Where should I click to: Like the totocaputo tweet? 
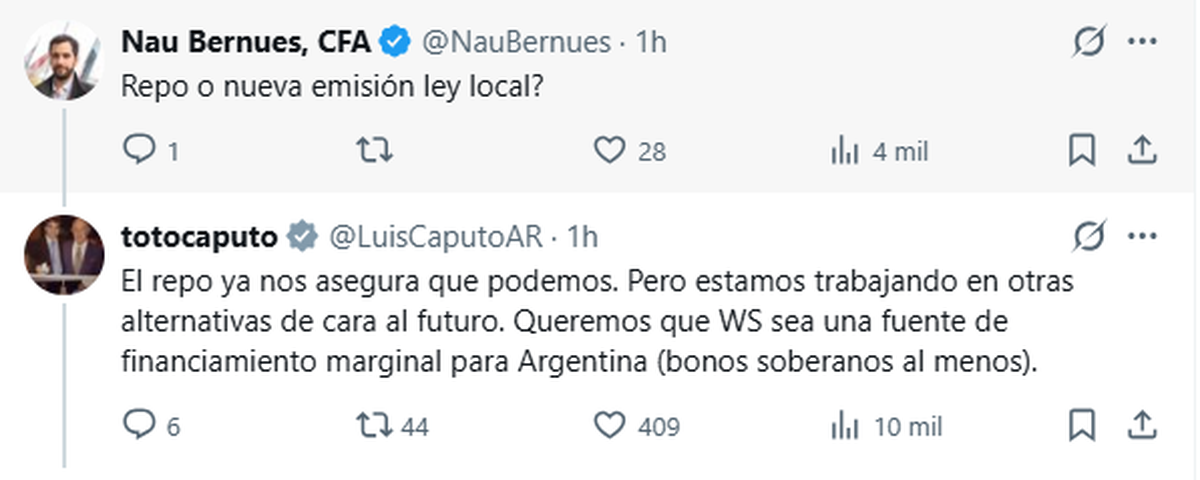pos(609,426)
